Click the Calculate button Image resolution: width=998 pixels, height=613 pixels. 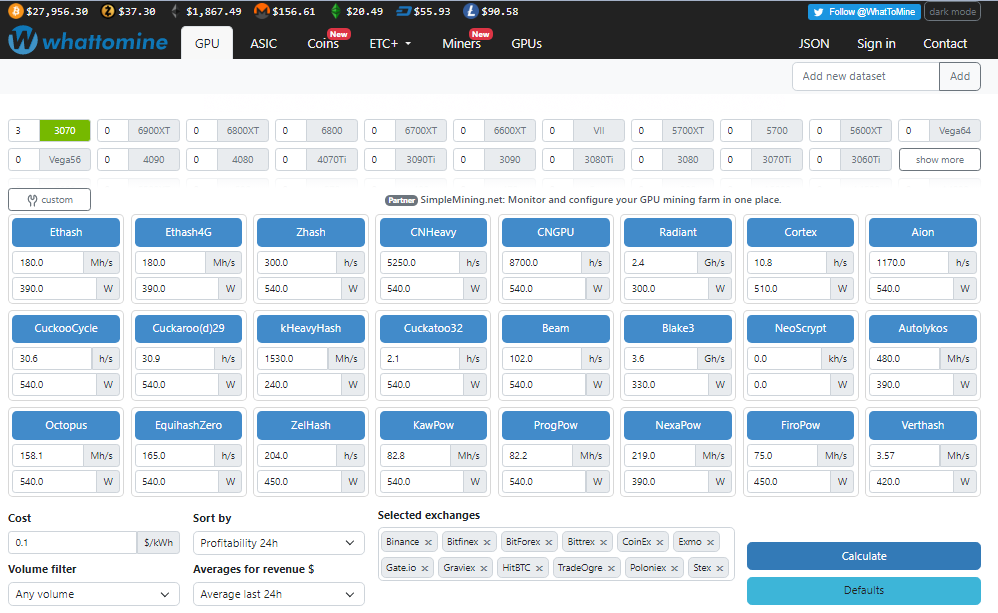click(864, 556)
